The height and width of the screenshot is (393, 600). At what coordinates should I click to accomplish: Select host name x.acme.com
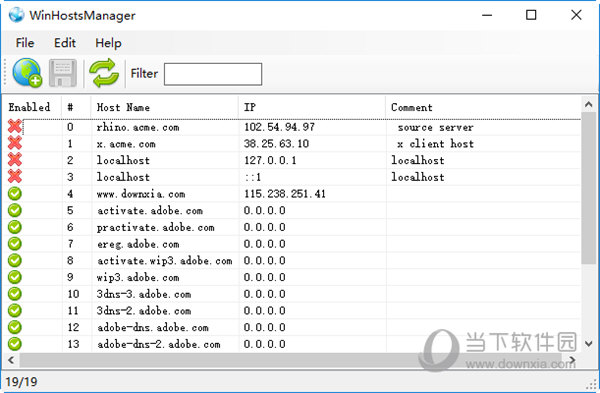[126, 144]
